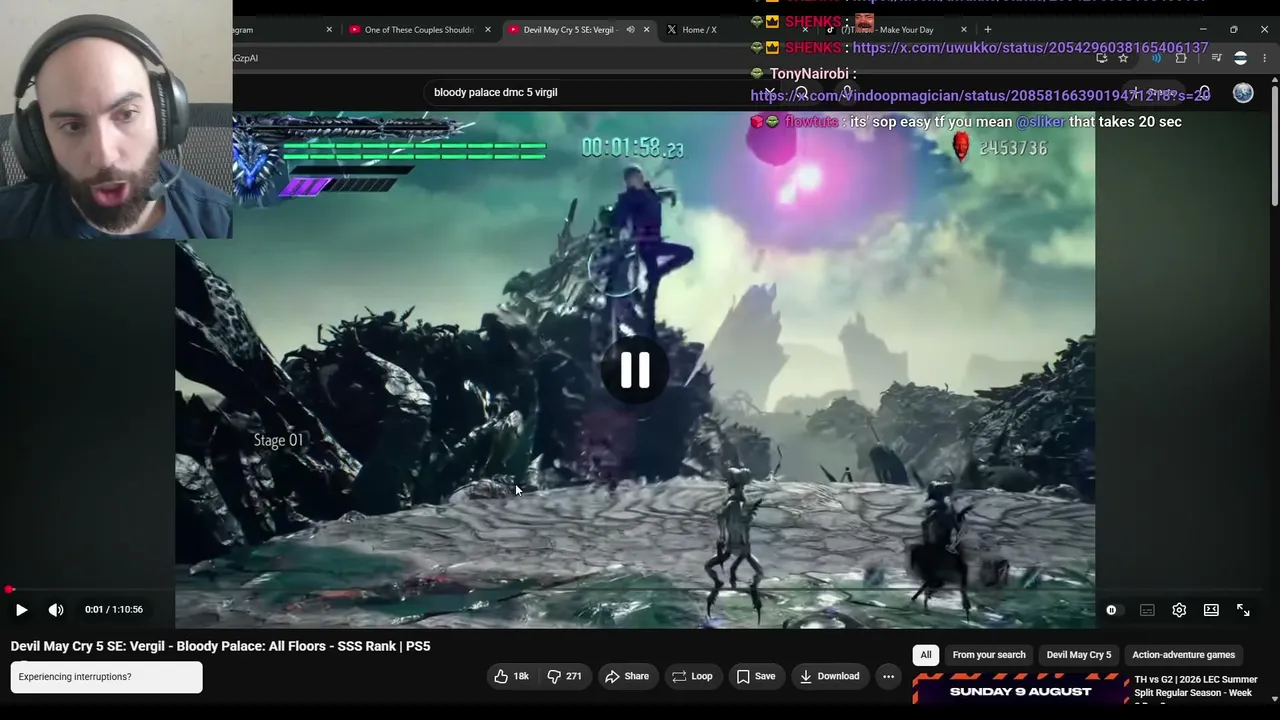Open the uwukko status link in chat
This screenshot has height=720, width=1280.
tap(1030, 48)
